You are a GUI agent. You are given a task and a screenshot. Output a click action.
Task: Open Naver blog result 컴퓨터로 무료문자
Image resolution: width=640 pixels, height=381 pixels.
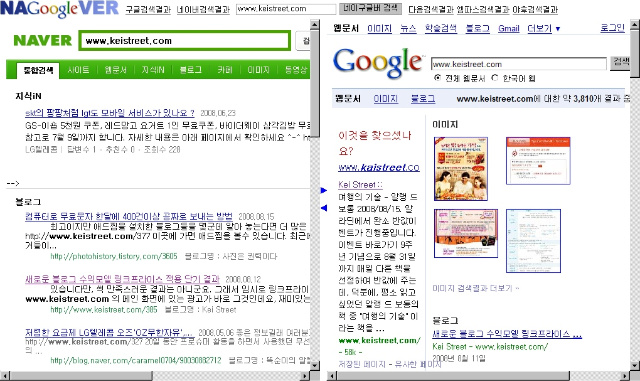point(129,216)
